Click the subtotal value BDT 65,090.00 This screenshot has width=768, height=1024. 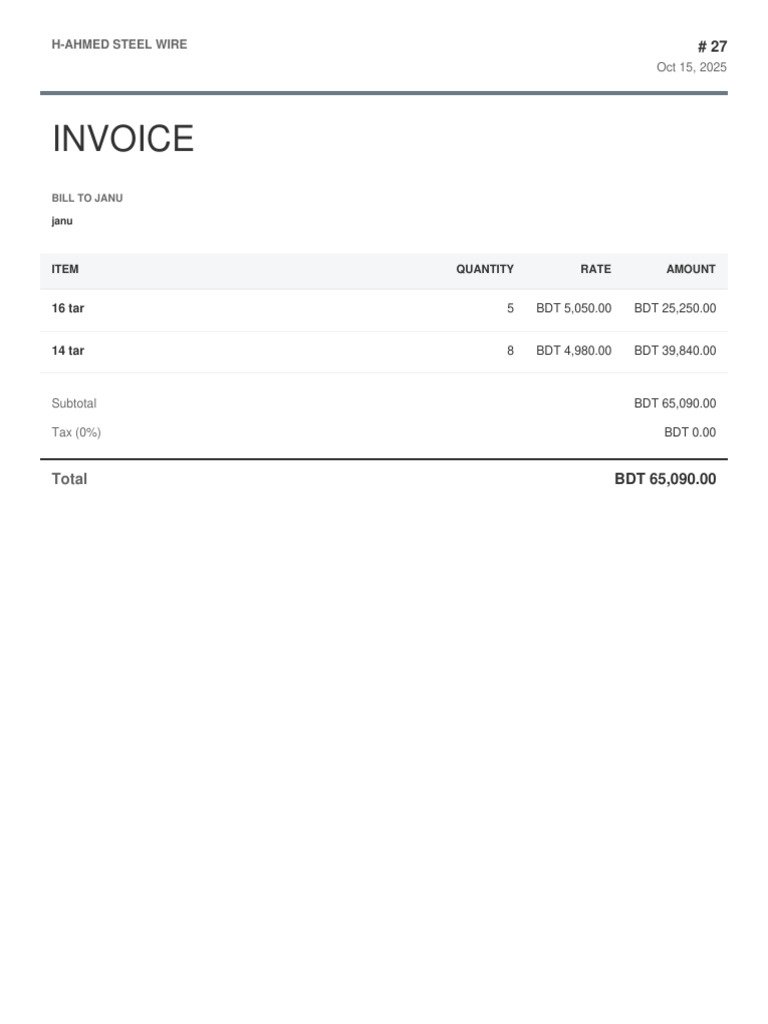(675, 404)
